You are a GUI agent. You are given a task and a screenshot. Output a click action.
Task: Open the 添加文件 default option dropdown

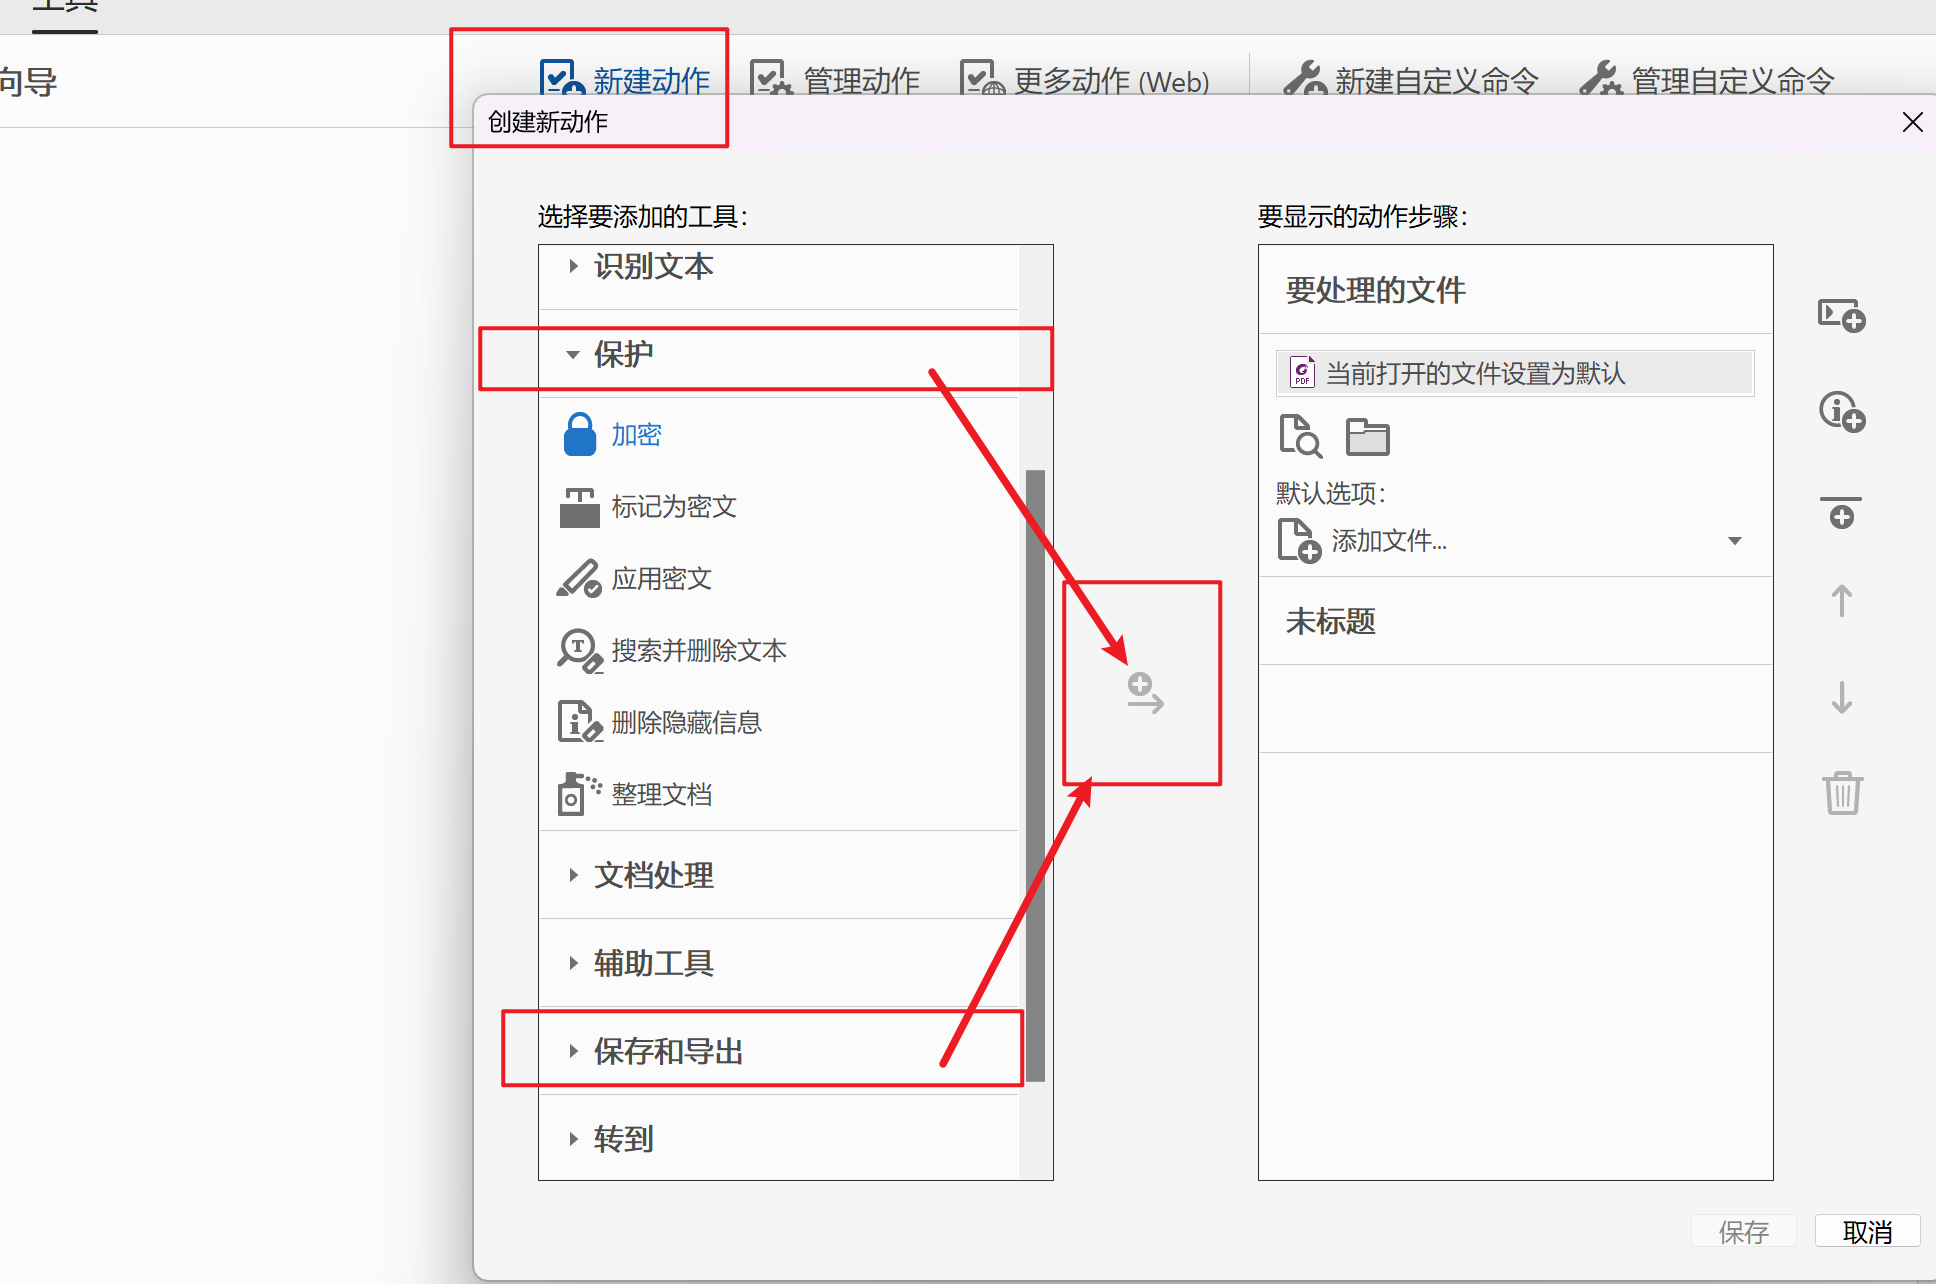coord(1734,541)
